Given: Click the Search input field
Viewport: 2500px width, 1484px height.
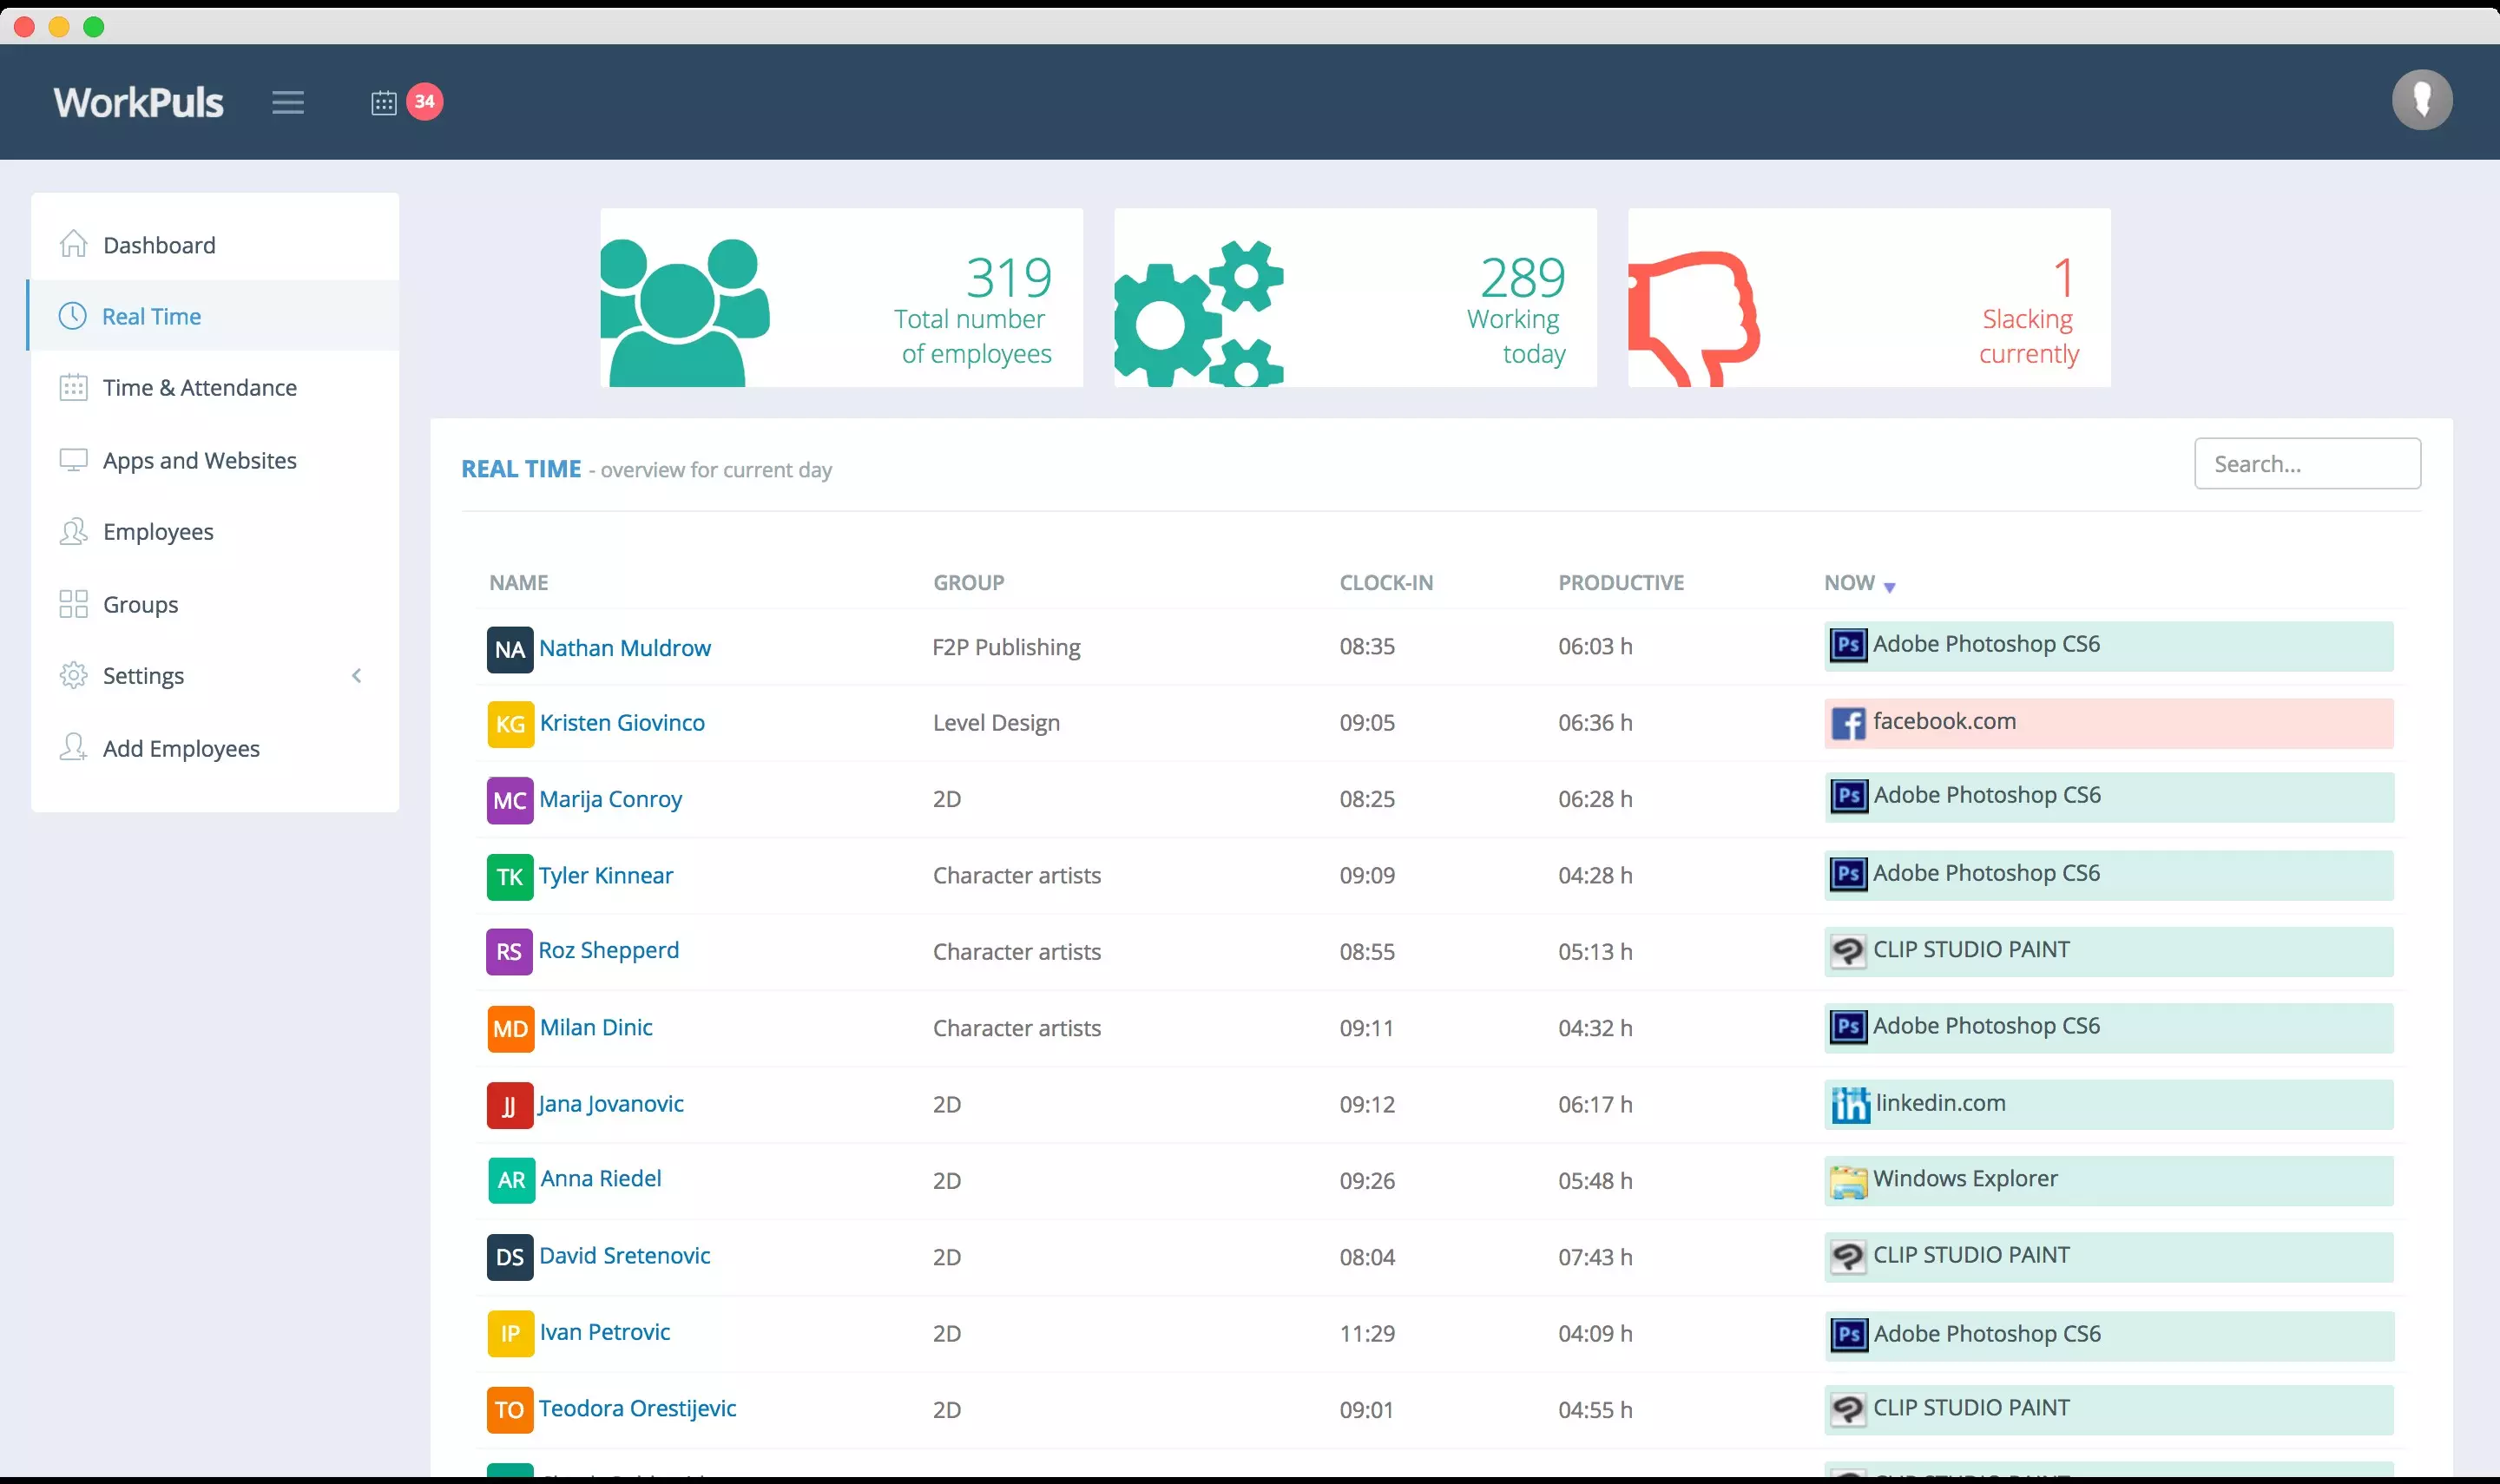Looking at the screenshot, I should (2306, 464).
